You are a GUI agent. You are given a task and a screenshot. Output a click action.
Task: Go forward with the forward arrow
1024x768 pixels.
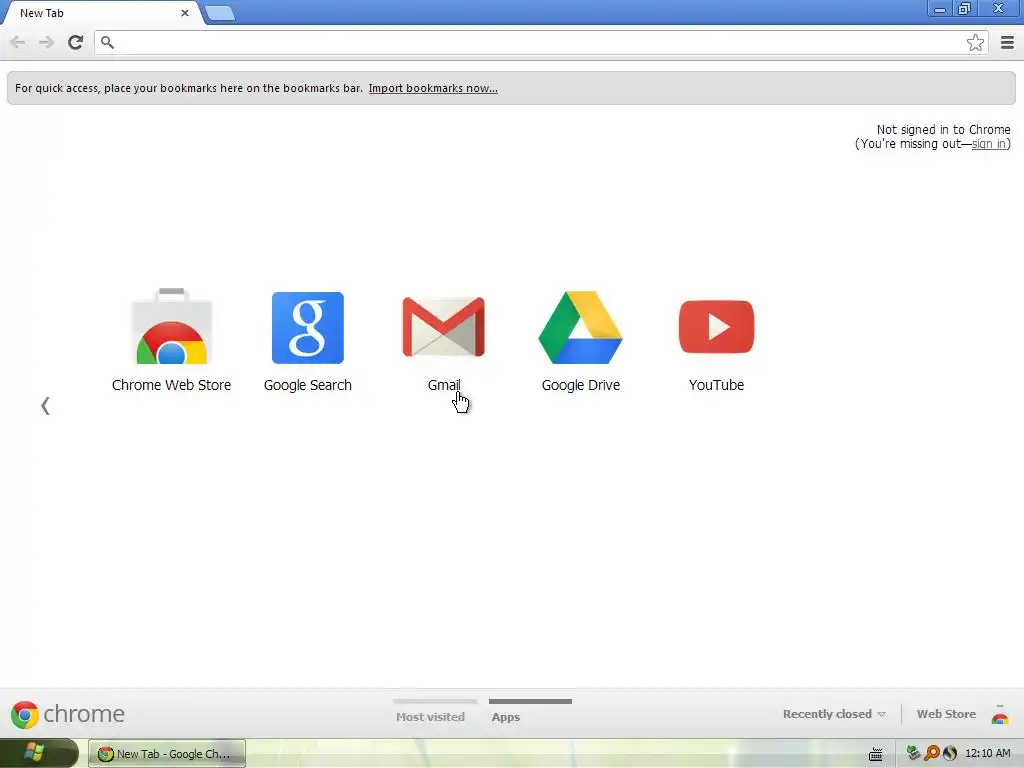(x=46, y=42)
